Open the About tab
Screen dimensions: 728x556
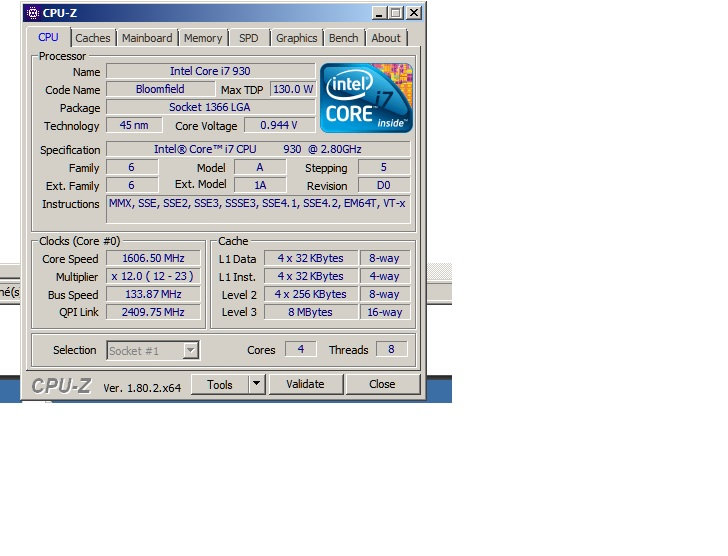[x=386, y=38]
